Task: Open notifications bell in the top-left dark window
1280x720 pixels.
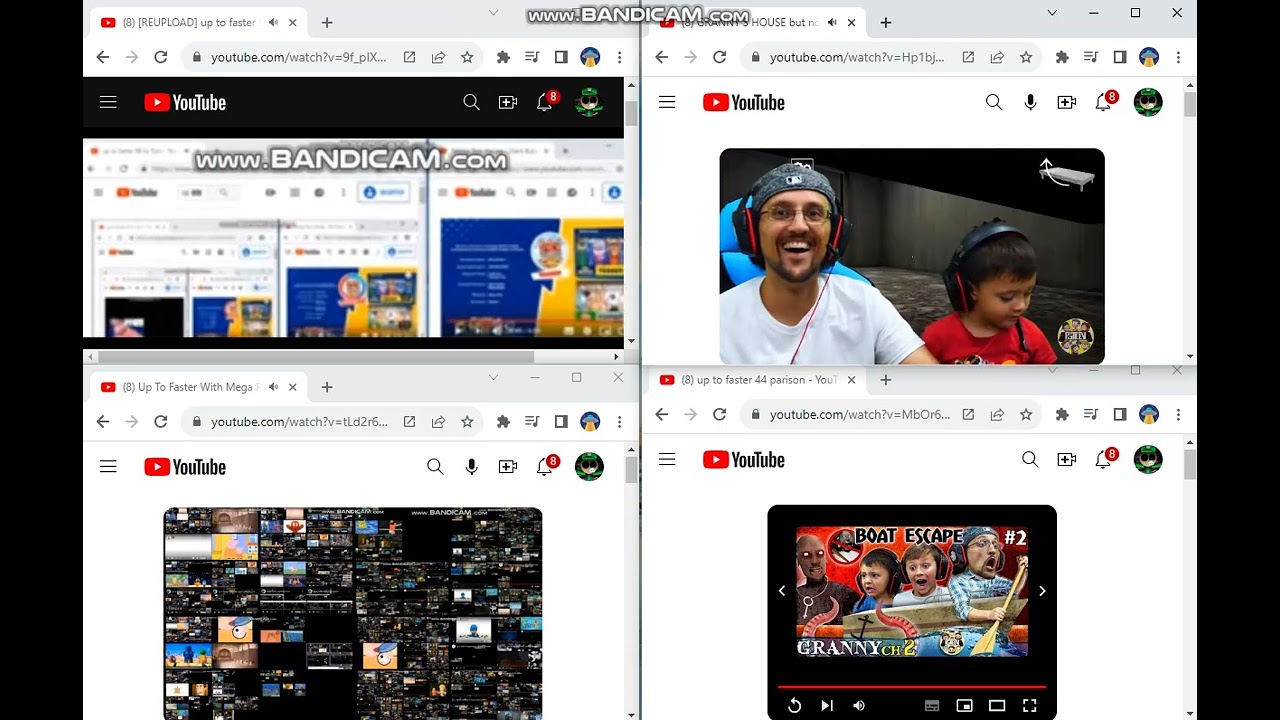Action: (x=545, y=102)
